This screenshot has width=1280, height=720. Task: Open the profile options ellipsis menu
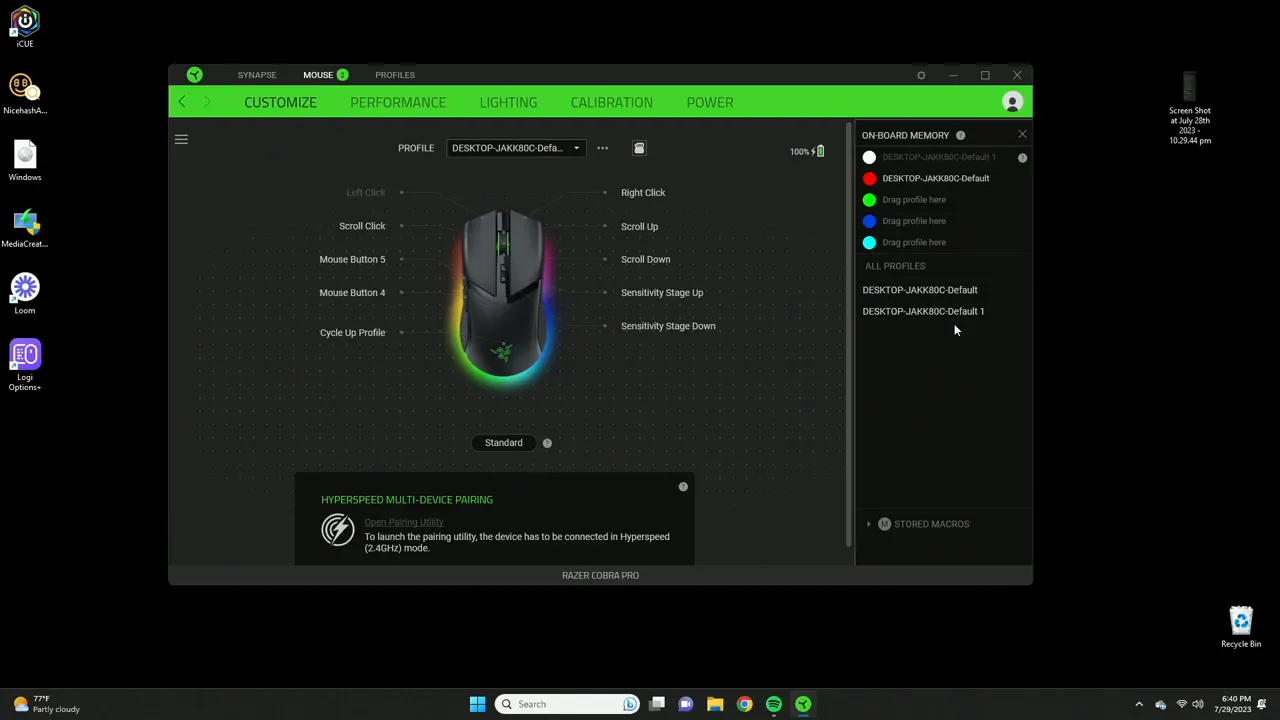(x=602, y=148)
